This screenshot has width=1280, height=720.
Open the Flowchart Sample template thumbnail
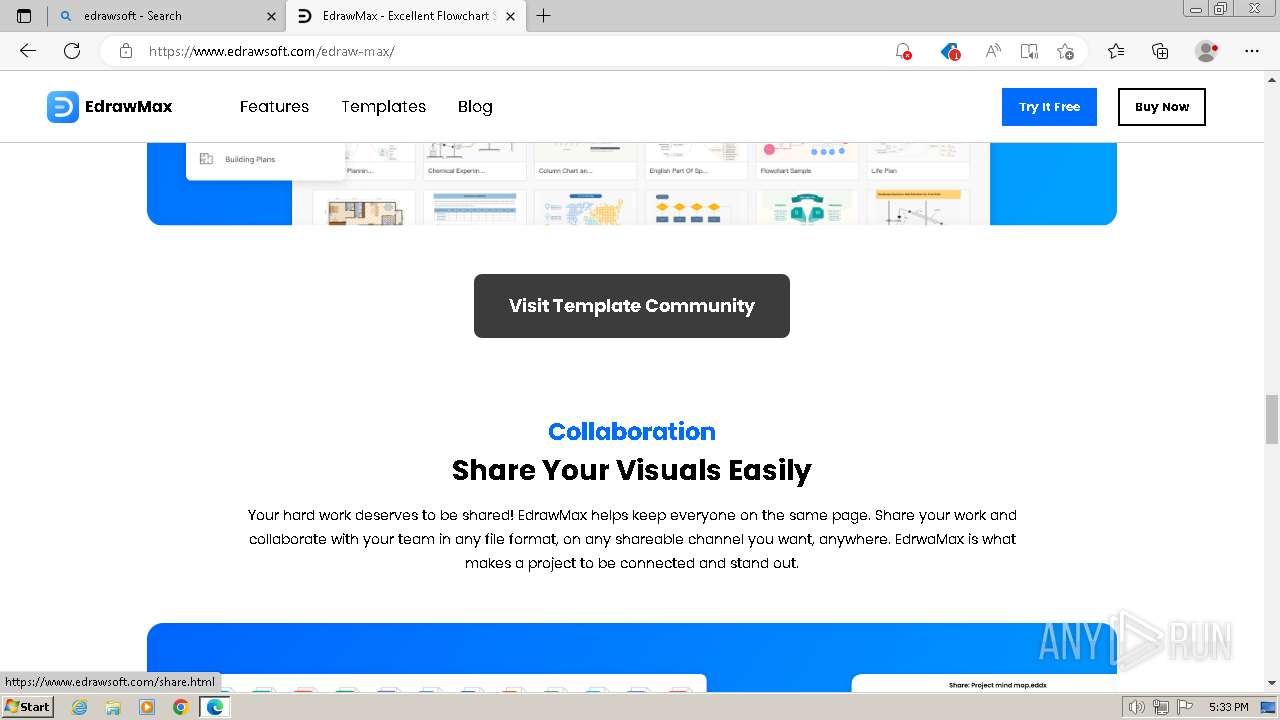pyautogui.click(x=807, y=160)
